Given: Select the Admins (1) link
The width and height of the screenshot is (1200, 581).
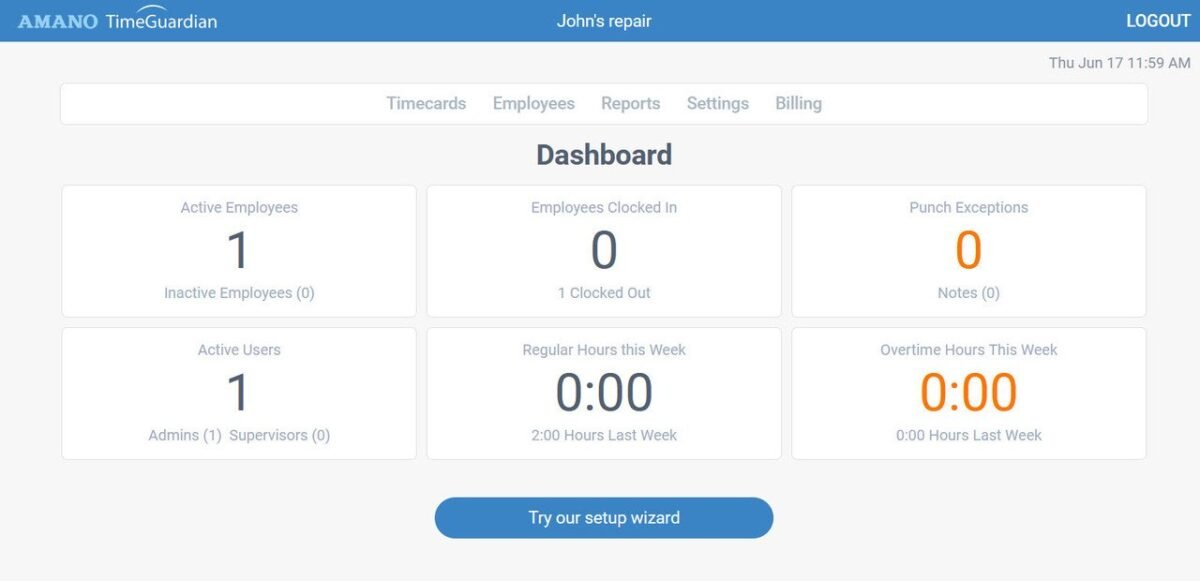Looking at the screenshot, I should pyautogui.click(x=185, y=435).
